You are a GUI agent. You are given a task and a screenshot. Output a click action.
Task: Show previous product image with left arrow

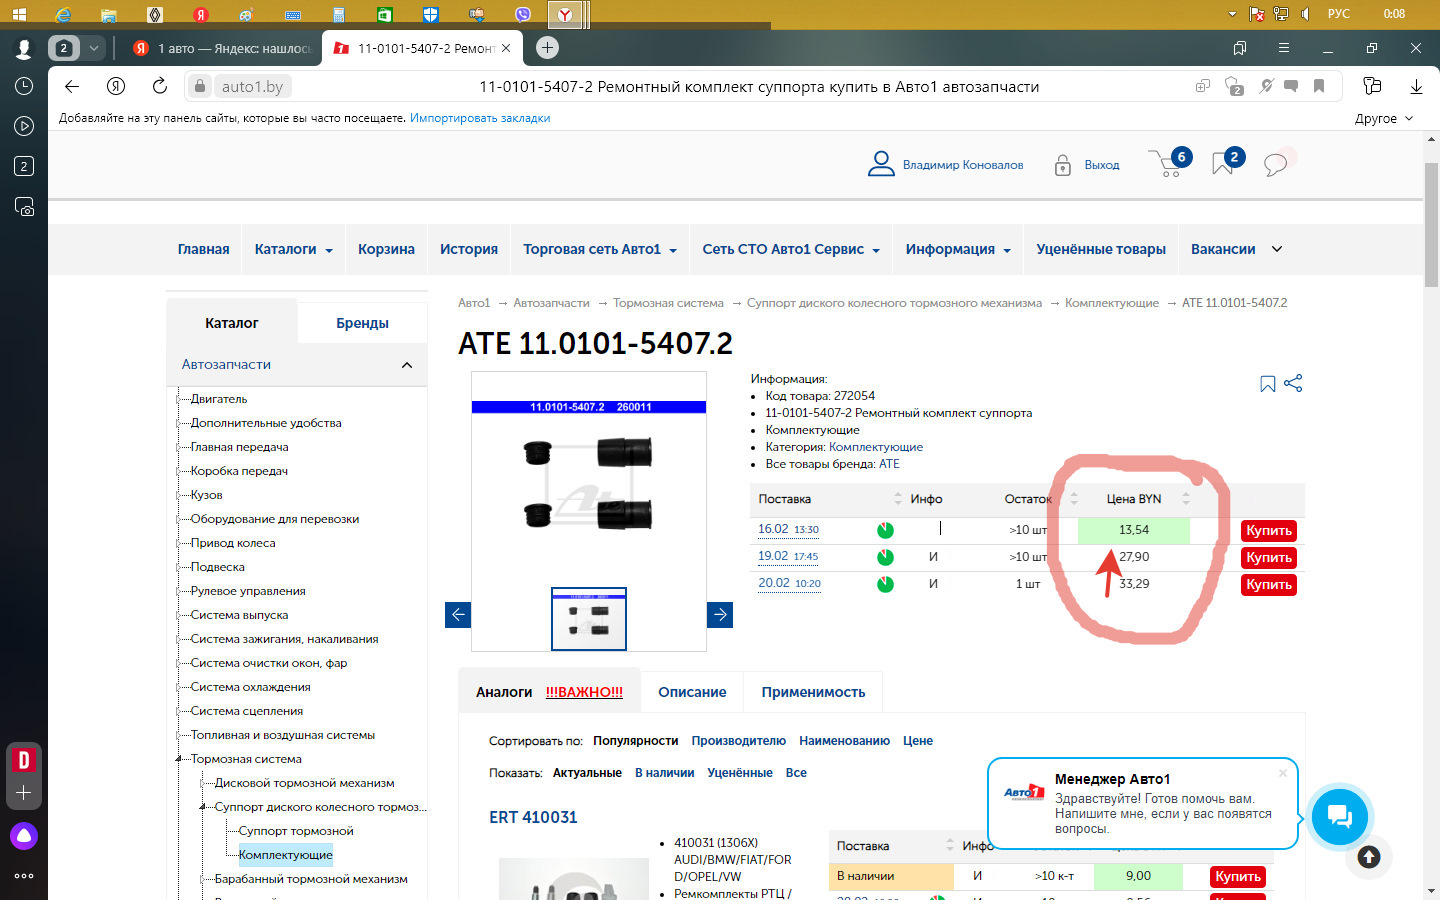(x=458, y=615)
